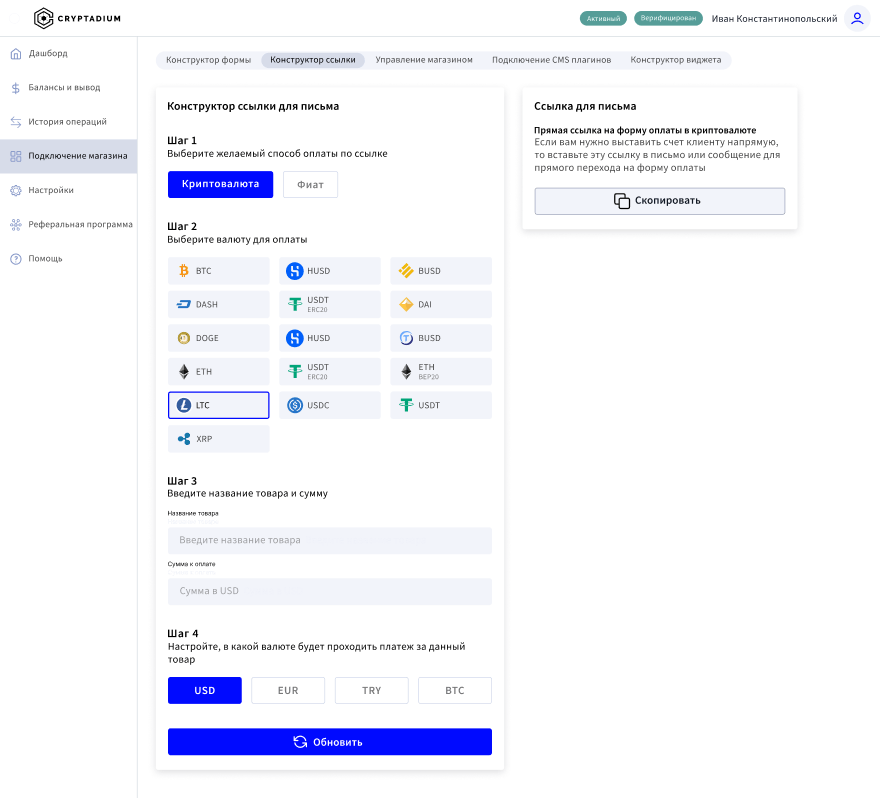Choose EUR as payment currency

pyautogui.click(x=288, y=691)
